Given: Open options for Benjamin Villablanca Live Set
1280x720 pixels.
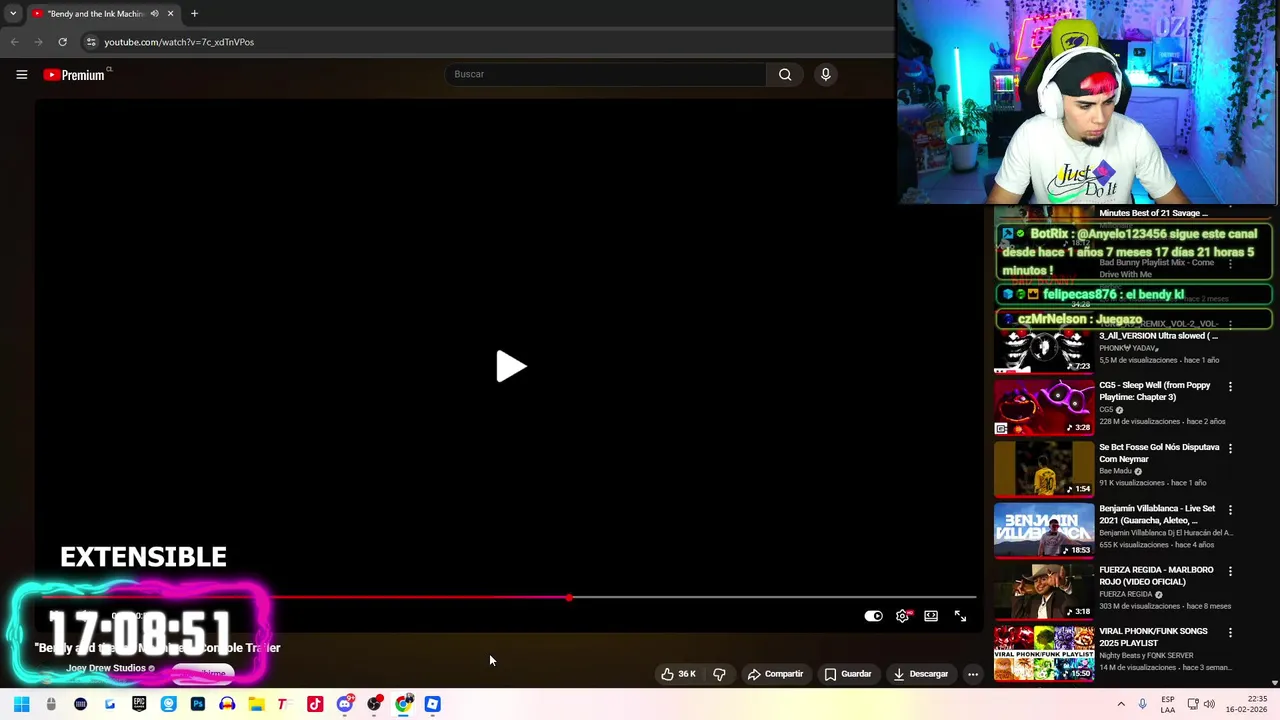Looking at the screenshot, I should tap(1230, 509).
